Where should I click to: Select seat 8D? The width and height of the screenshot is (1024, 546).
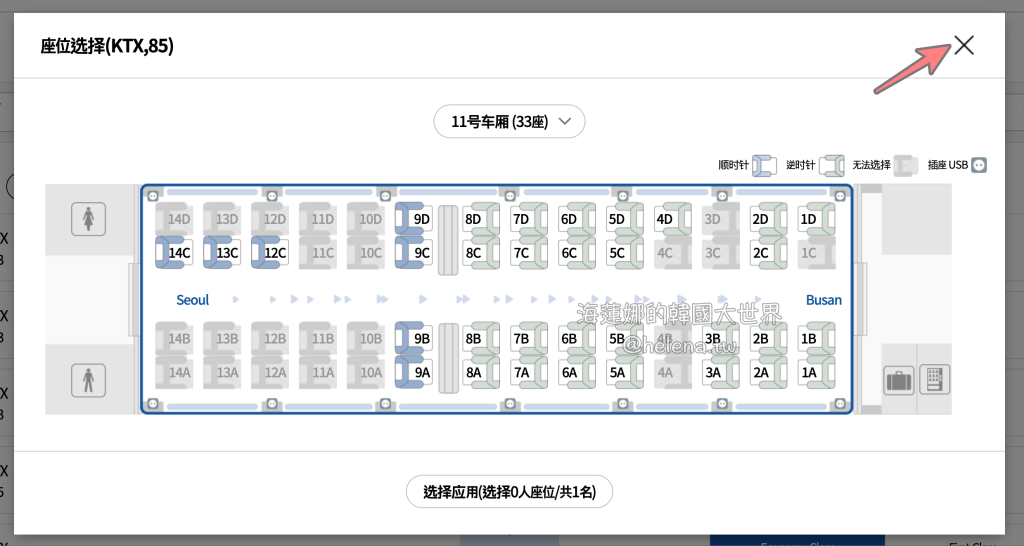pyautogui.click(x=481, y=219)
